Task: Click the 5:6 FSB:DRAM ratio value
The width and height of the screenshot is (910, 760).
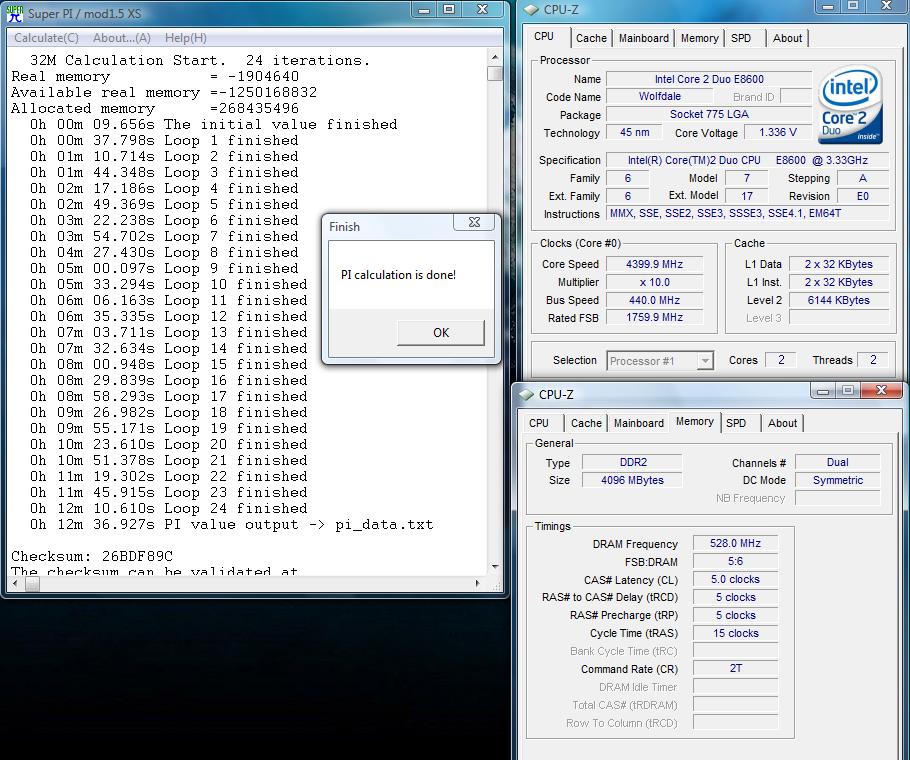Action: (x=735, y=562)
